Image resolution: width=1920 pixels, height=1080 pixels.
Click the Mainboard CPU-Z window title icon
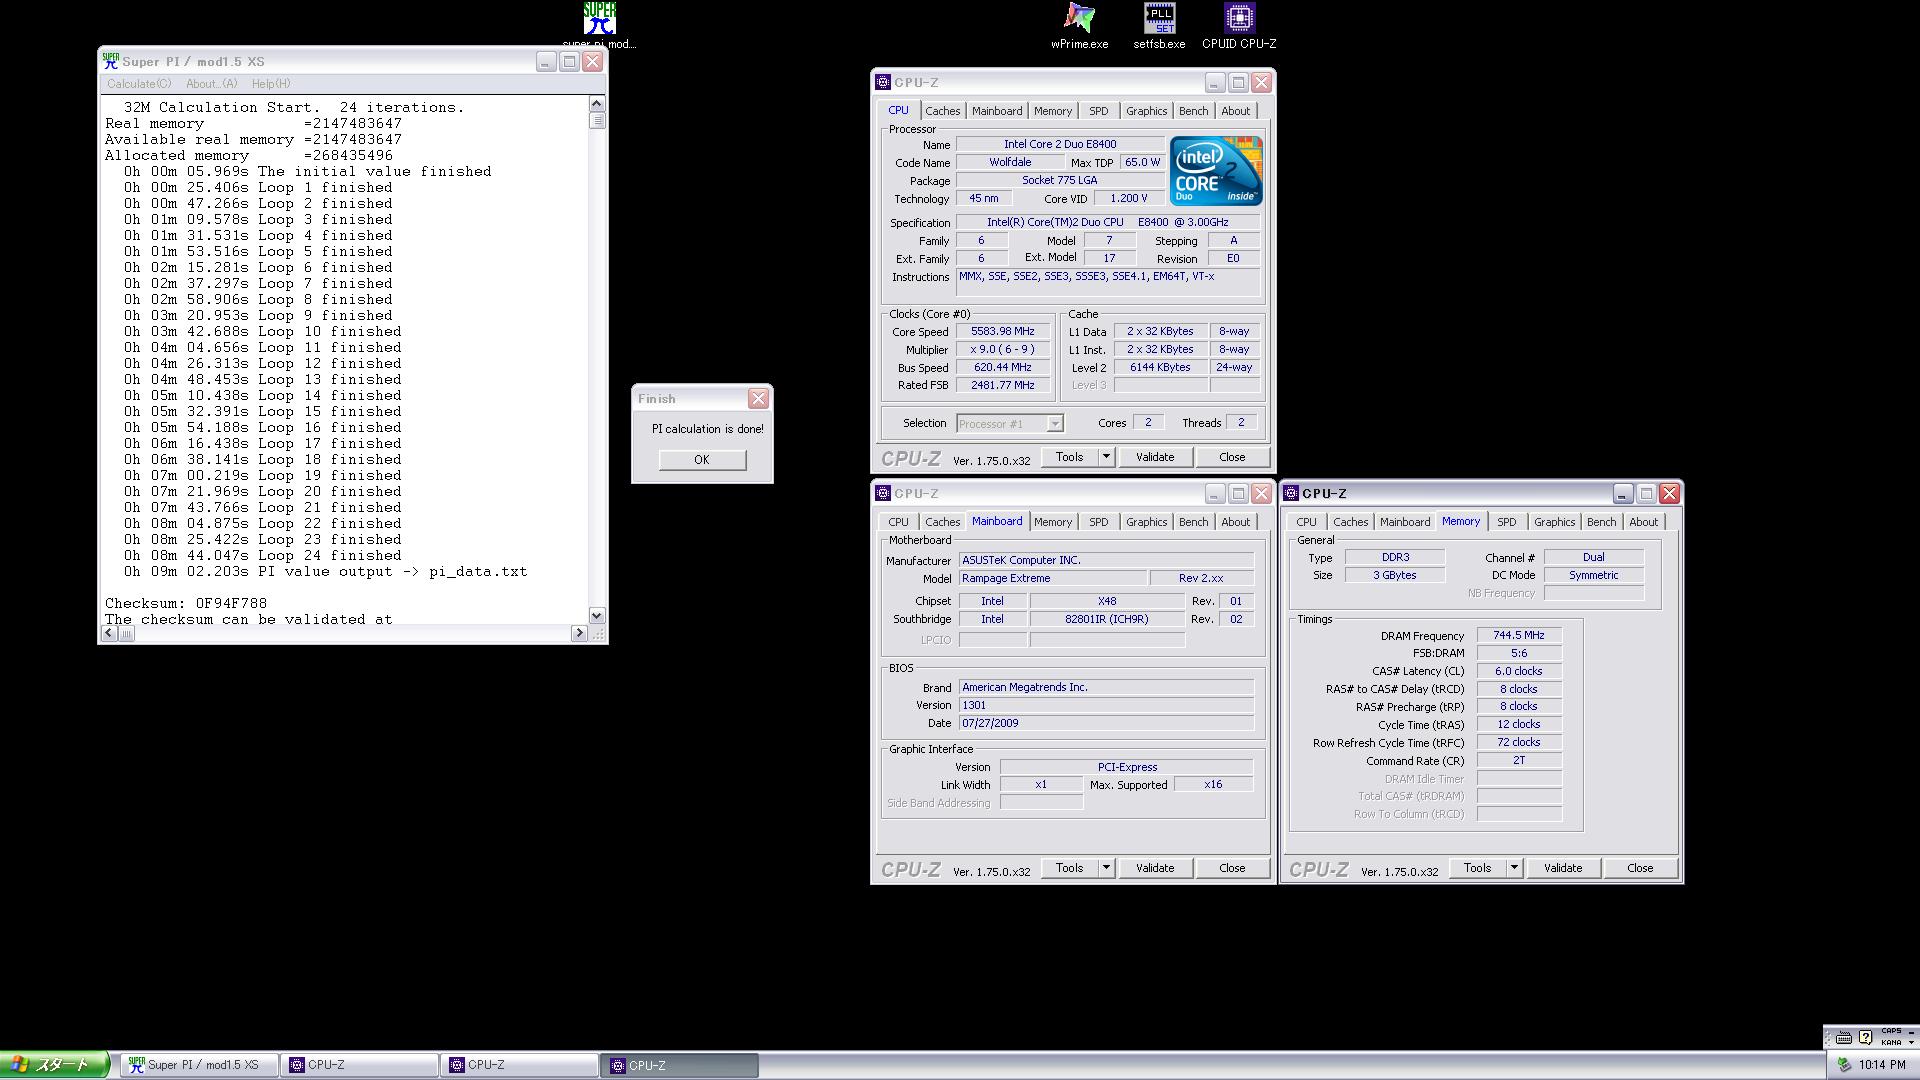[x=883, y=493]
